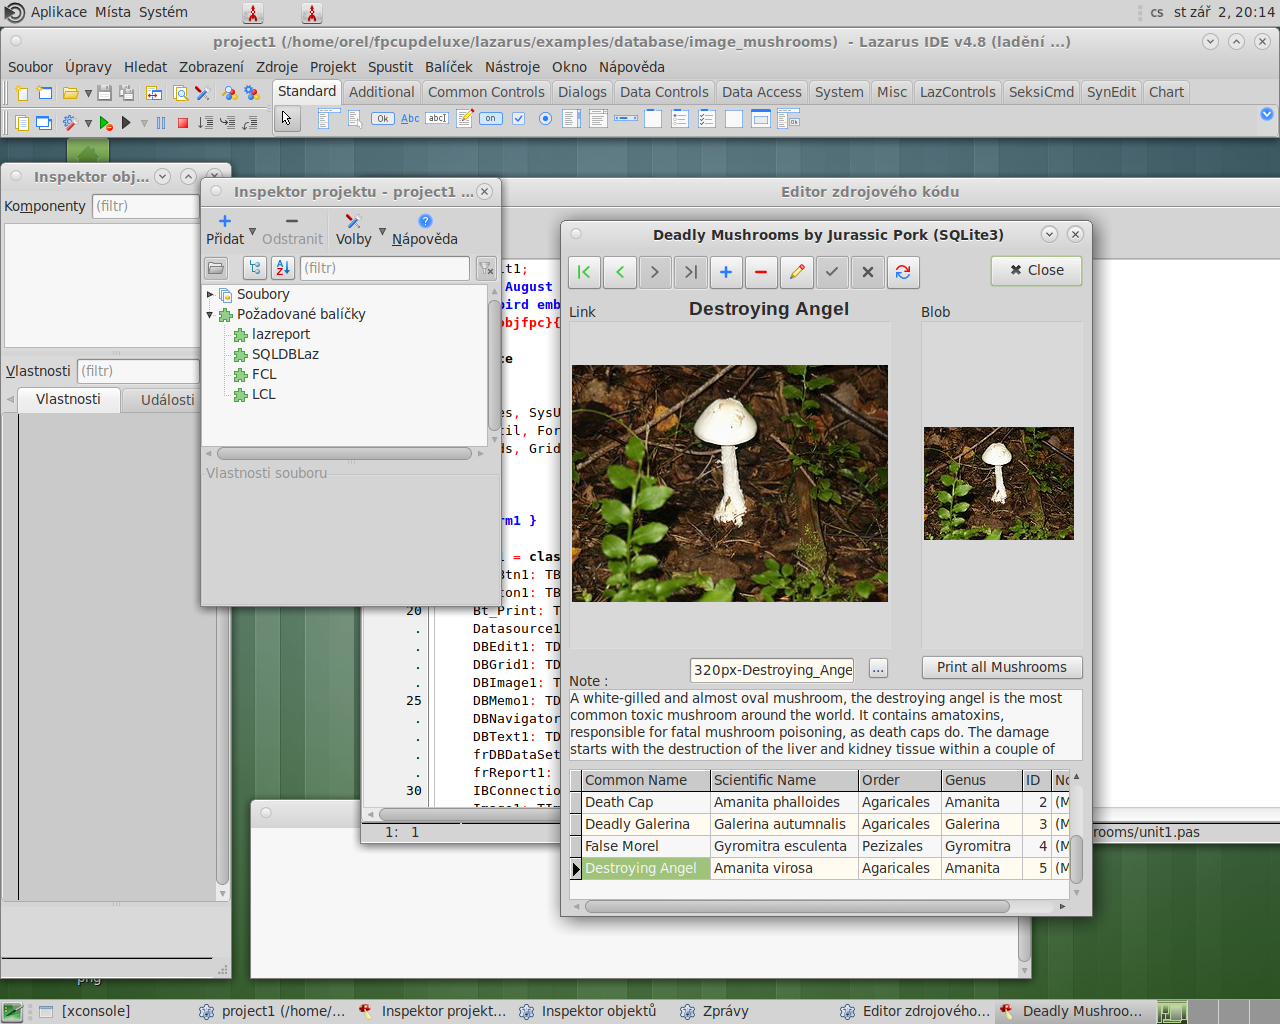Switch to Data Access palette tab
The height and width of the screenshot is (1024, 1280).
[x=762, y=92]
